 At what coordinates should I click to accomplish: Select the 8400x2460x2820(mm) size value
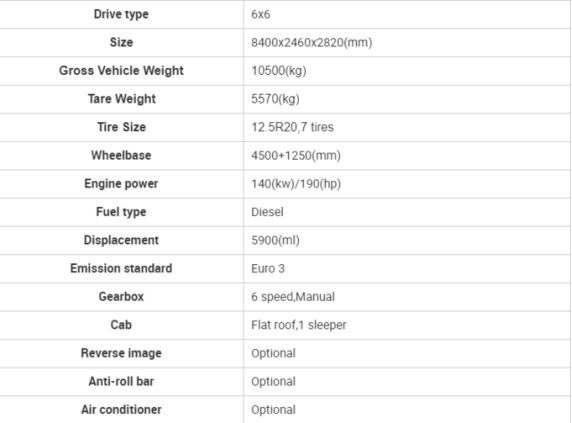tap(312, 43)
